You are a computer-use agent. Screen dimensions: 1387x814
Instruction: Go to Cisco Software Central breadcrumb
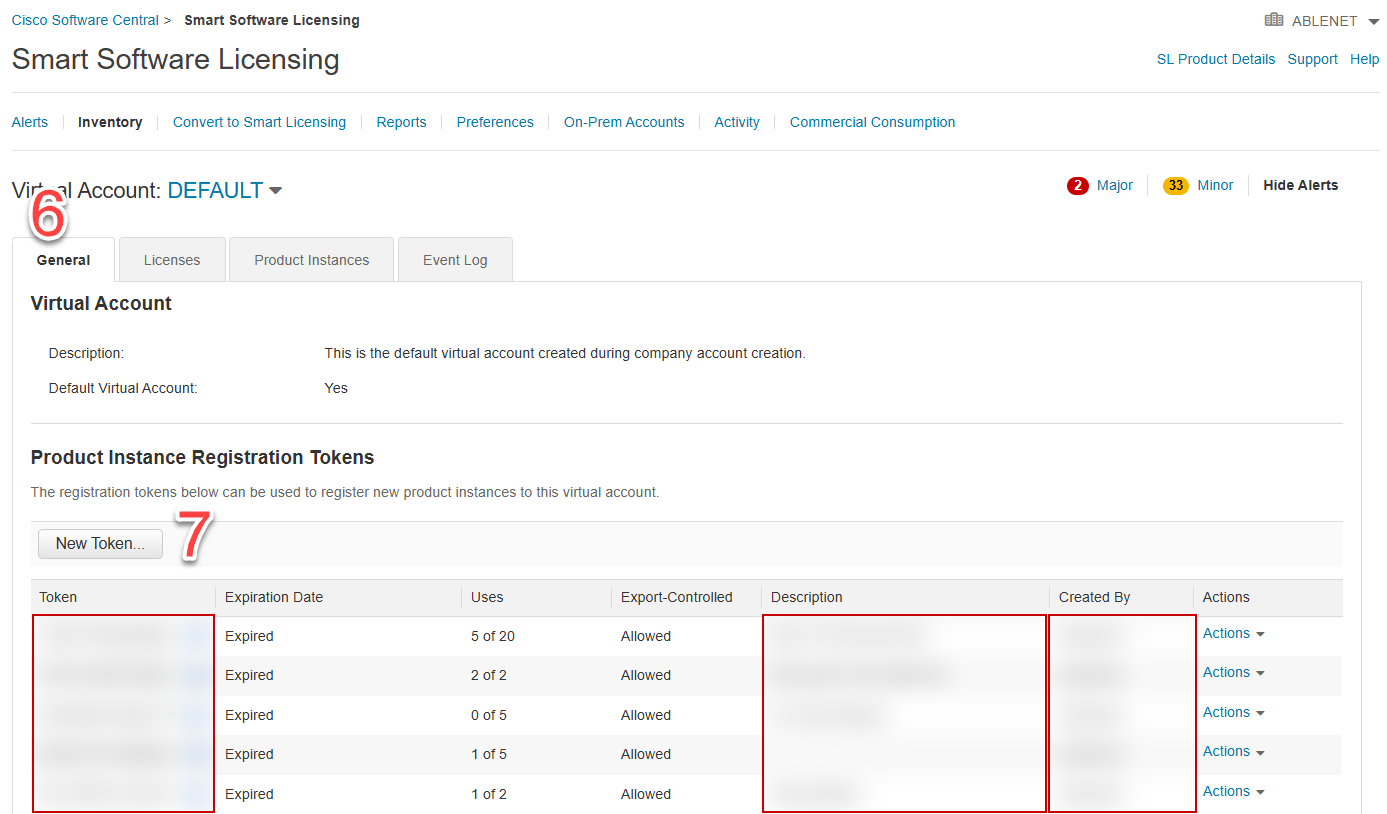tap(85, 20)
